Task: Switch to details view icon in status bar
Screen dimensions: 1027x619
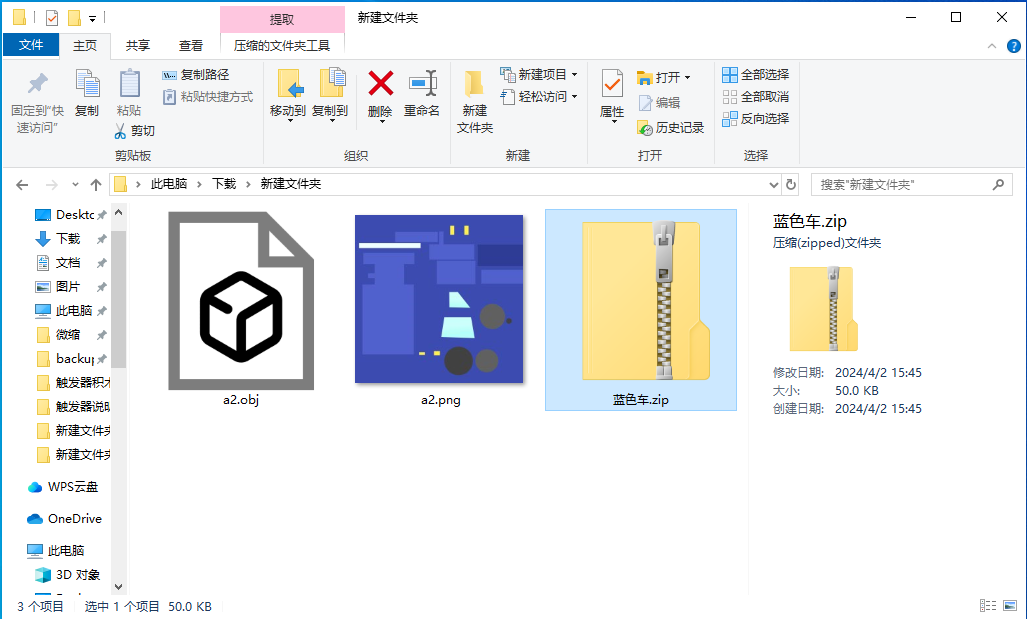Action: pos(988,606)
